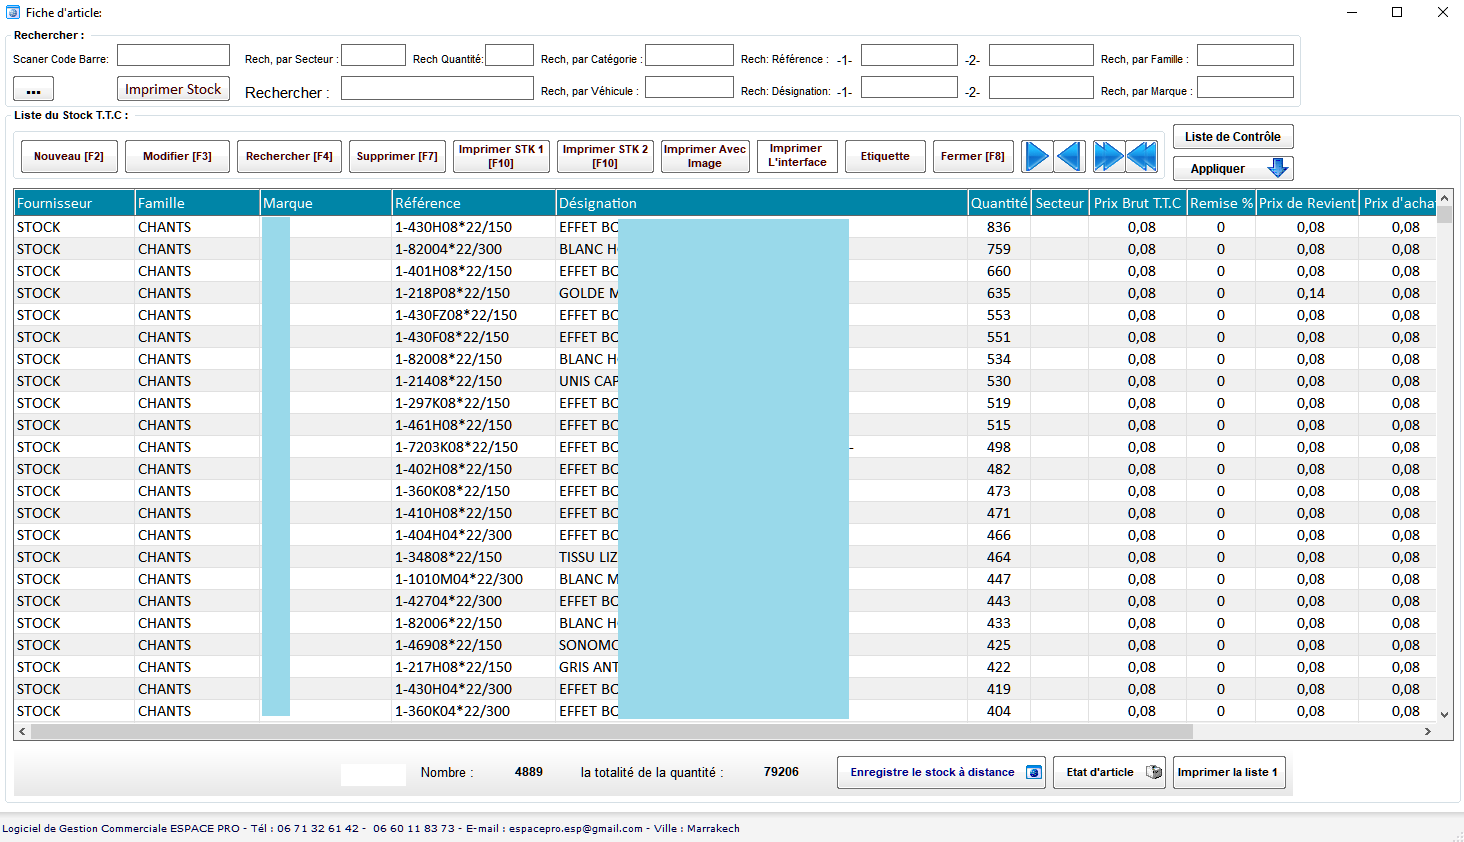Focus the Rech. par Marque field
Viewport: 1464px width, 842px height.
(x=1245, y=87)
